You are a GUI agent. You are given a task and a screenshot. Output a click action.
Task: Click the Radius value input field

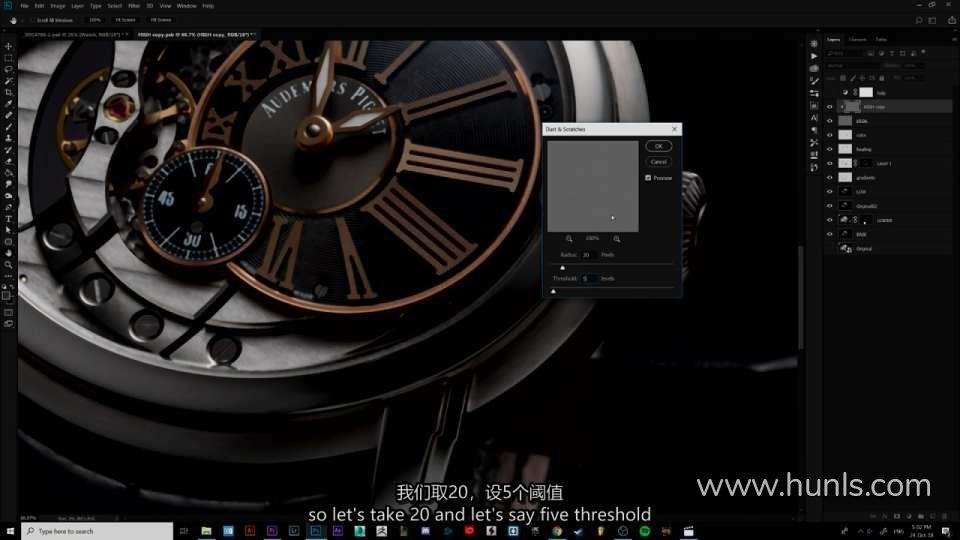[x=589, y=255]
